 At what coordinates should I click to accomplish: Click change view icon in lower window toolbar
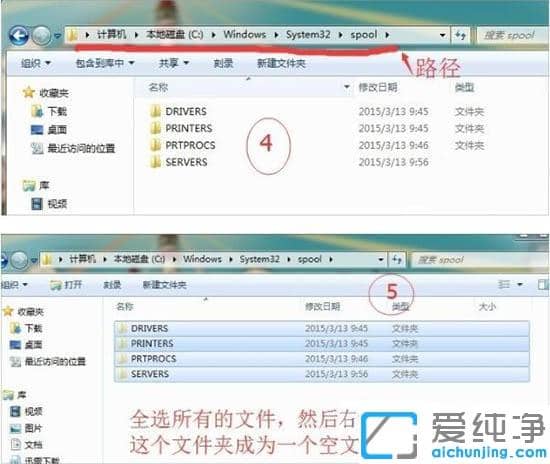pos(504,284)
